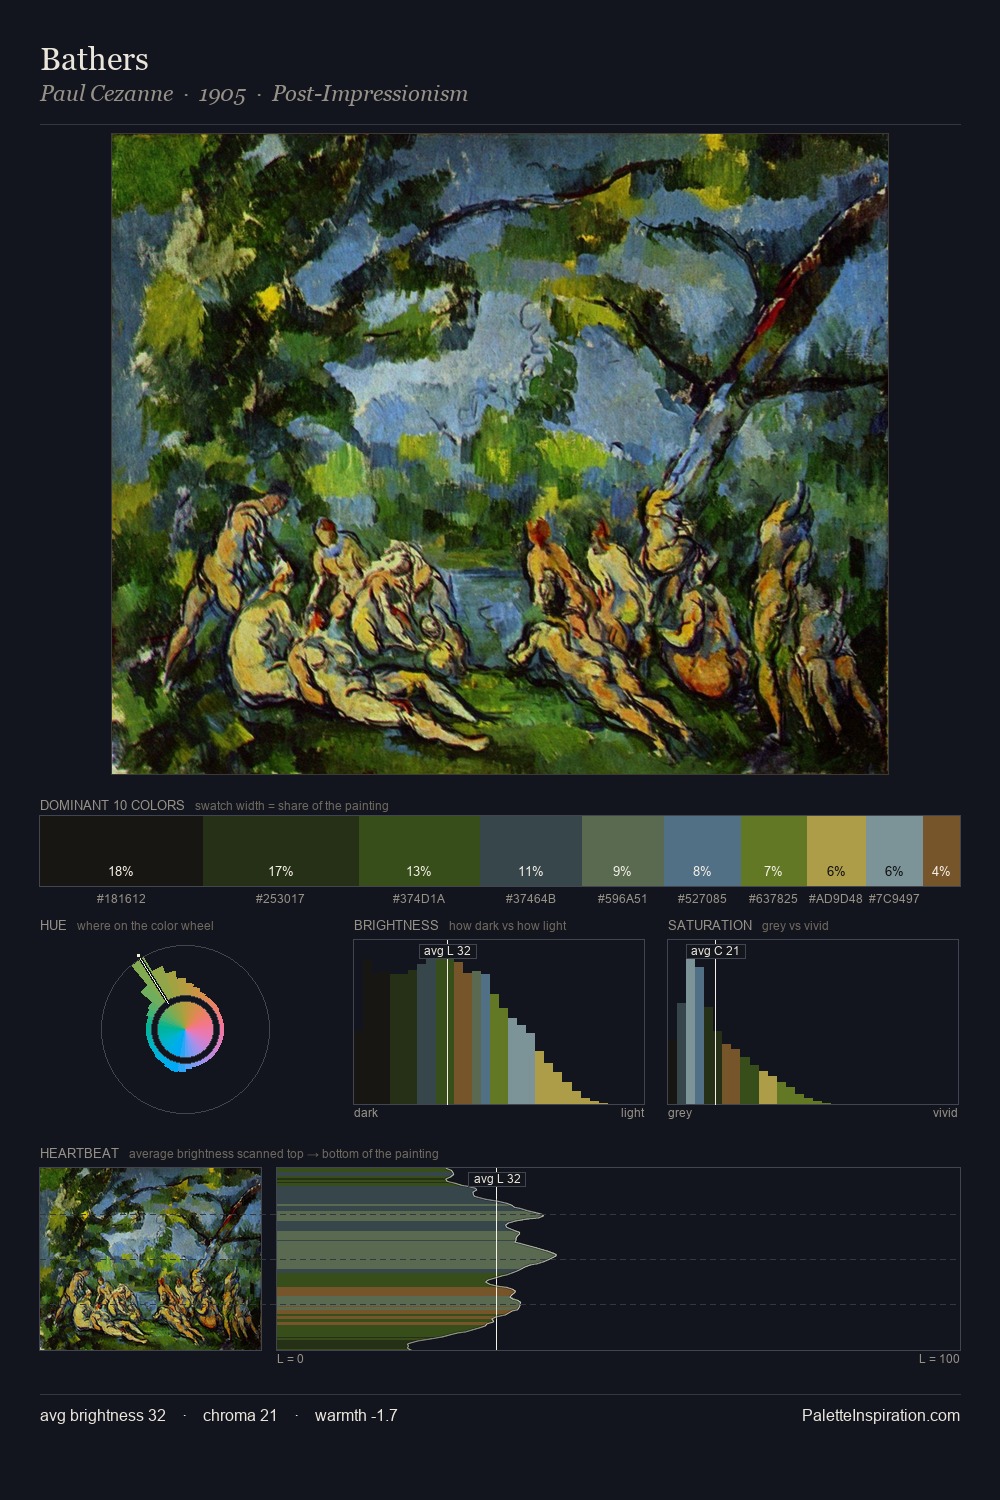
Task: Click the 'L = 100' axis label
Action: [x=939, y=1358]
